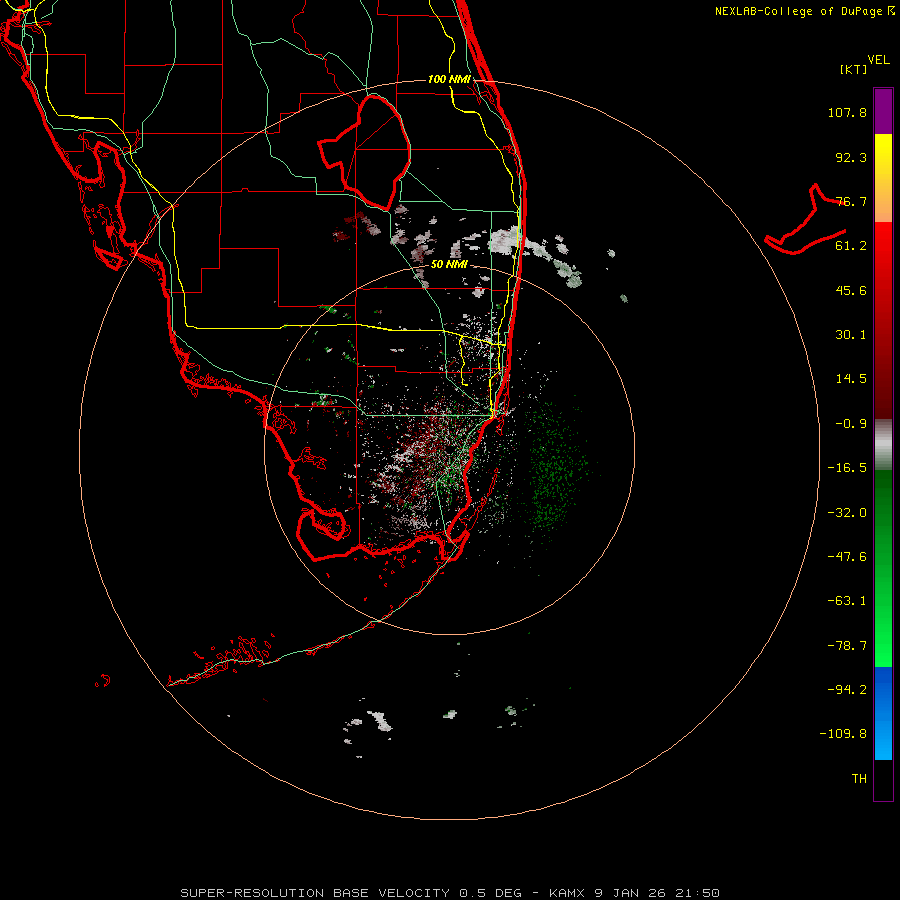Click the -78.7 velocity scale value
Viewport: 900px width, 900px height.
[x=847, y=646]
